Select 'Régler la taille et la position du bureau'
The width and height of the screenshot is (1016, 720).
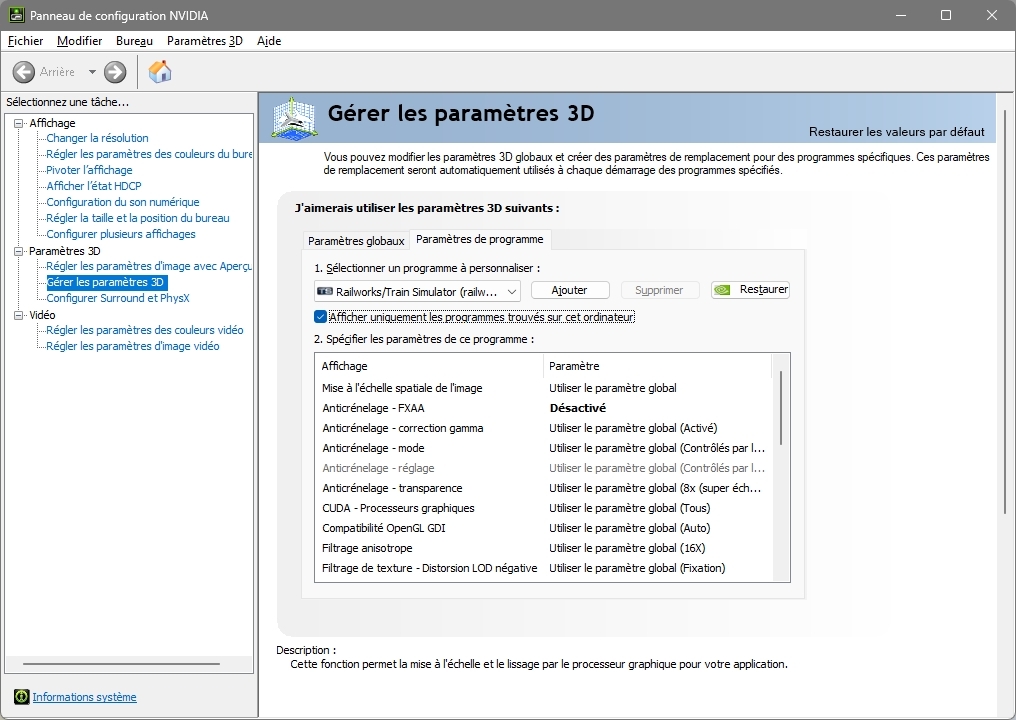click(138, 218)
